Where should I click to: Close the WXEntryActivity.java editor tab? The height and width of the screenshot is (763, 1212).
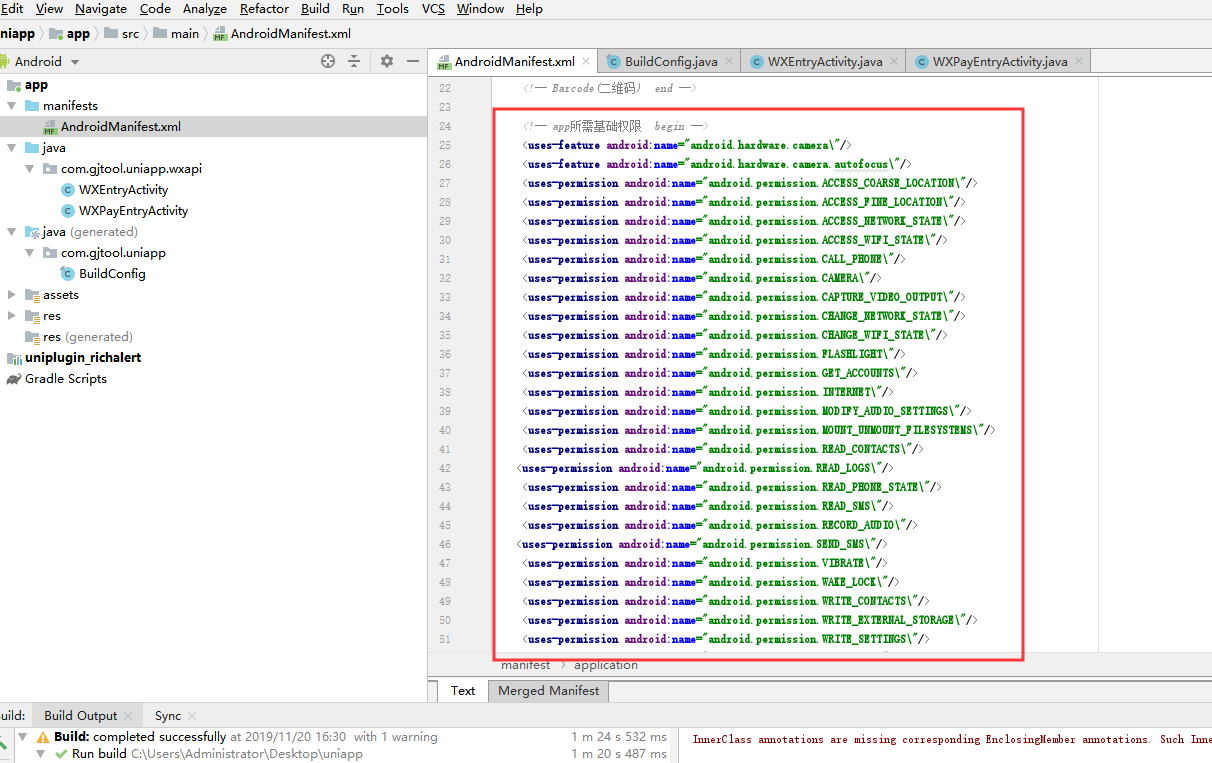[894, 61]
